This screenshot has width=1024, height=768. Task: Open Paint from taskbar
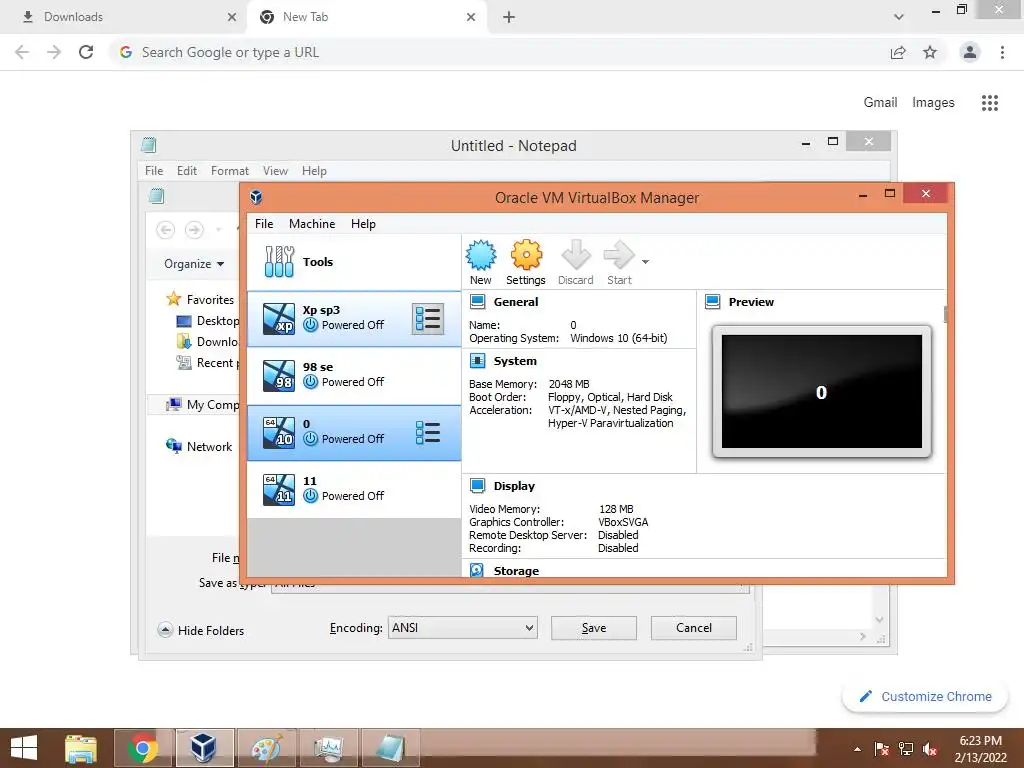266,748
